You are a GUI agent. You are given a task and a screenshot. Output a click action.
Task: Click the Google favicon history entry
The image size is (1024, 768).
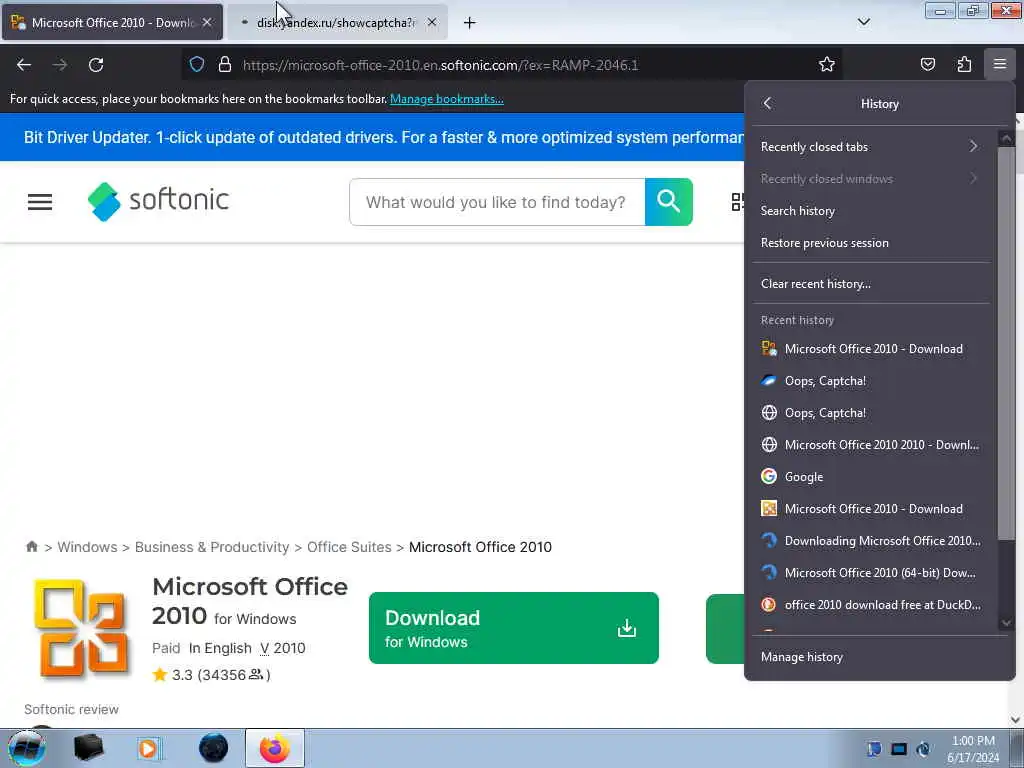[769, 476]
